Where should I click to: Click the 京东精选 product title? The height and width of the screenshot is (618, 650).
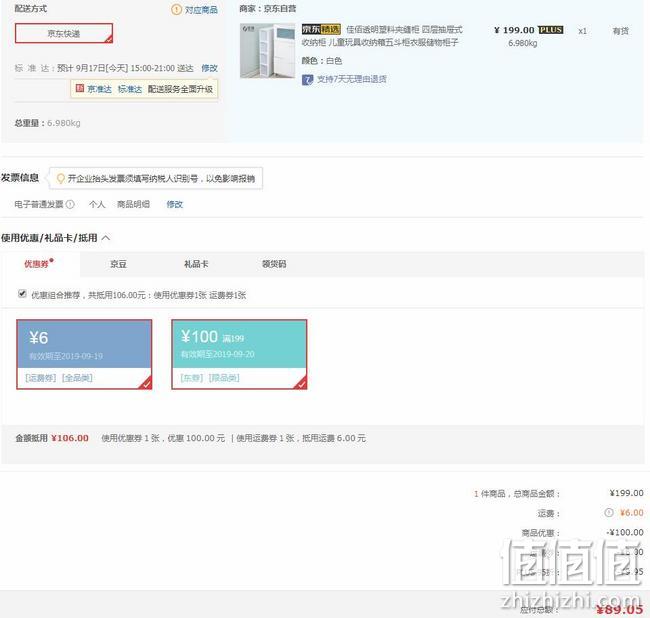coord(382,36)
